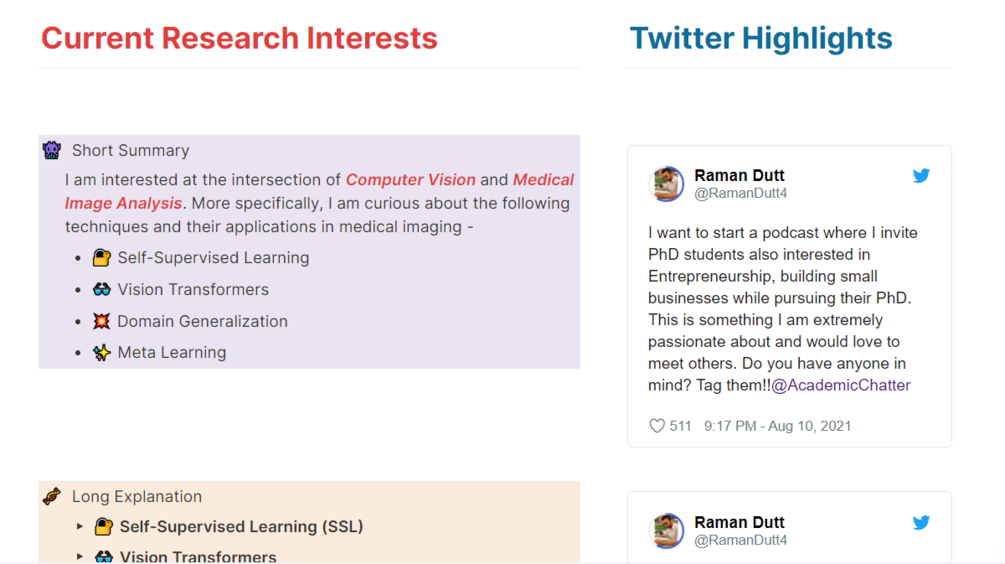Click the Twitter bird icon in first tweet
Viewport: 1005px width, 564px height.
(x=921, y=176)
